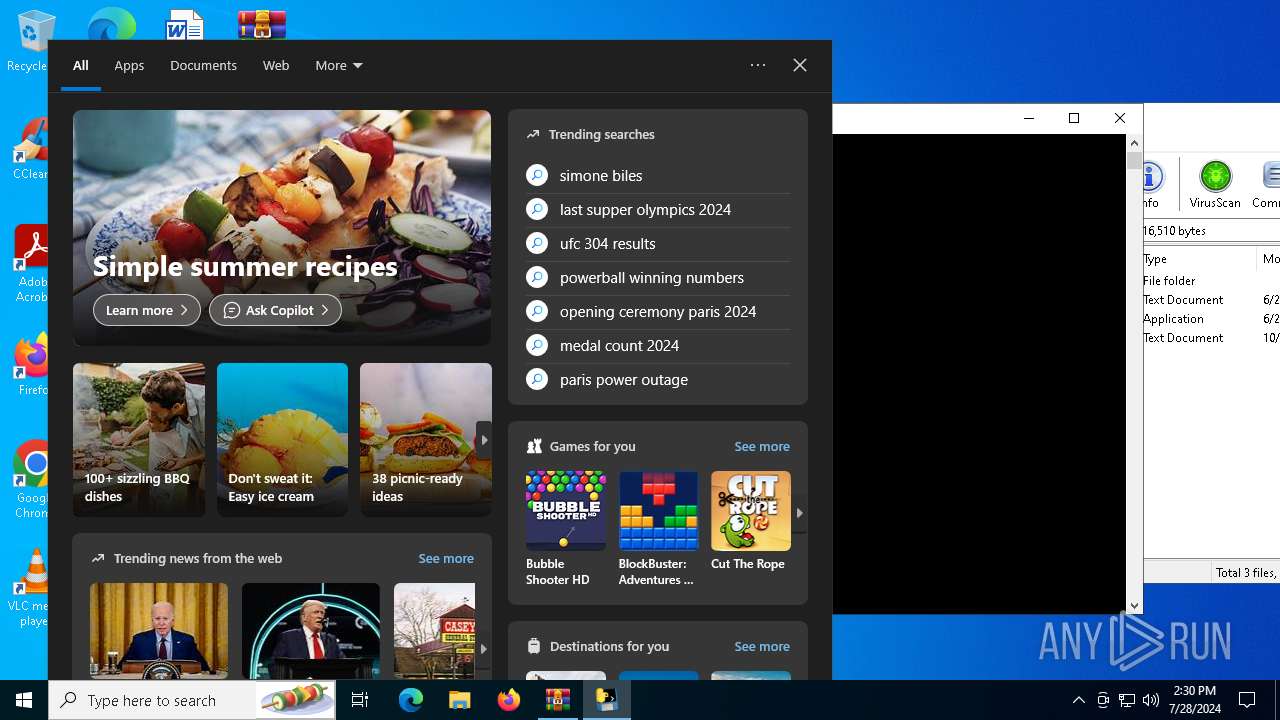Open the Info tool in WinRAR
1280x720 pixels.
[x=1150, y=184]
